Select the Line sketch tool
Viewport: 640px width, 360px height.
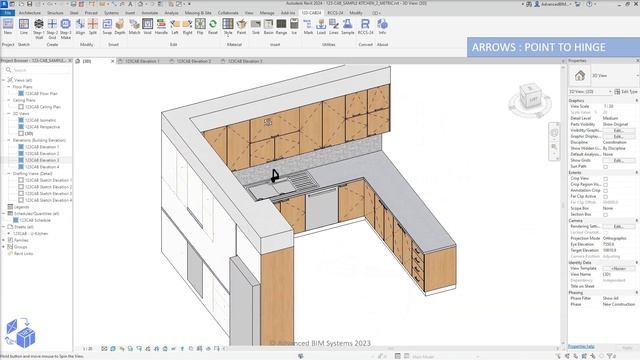point(24,27)
